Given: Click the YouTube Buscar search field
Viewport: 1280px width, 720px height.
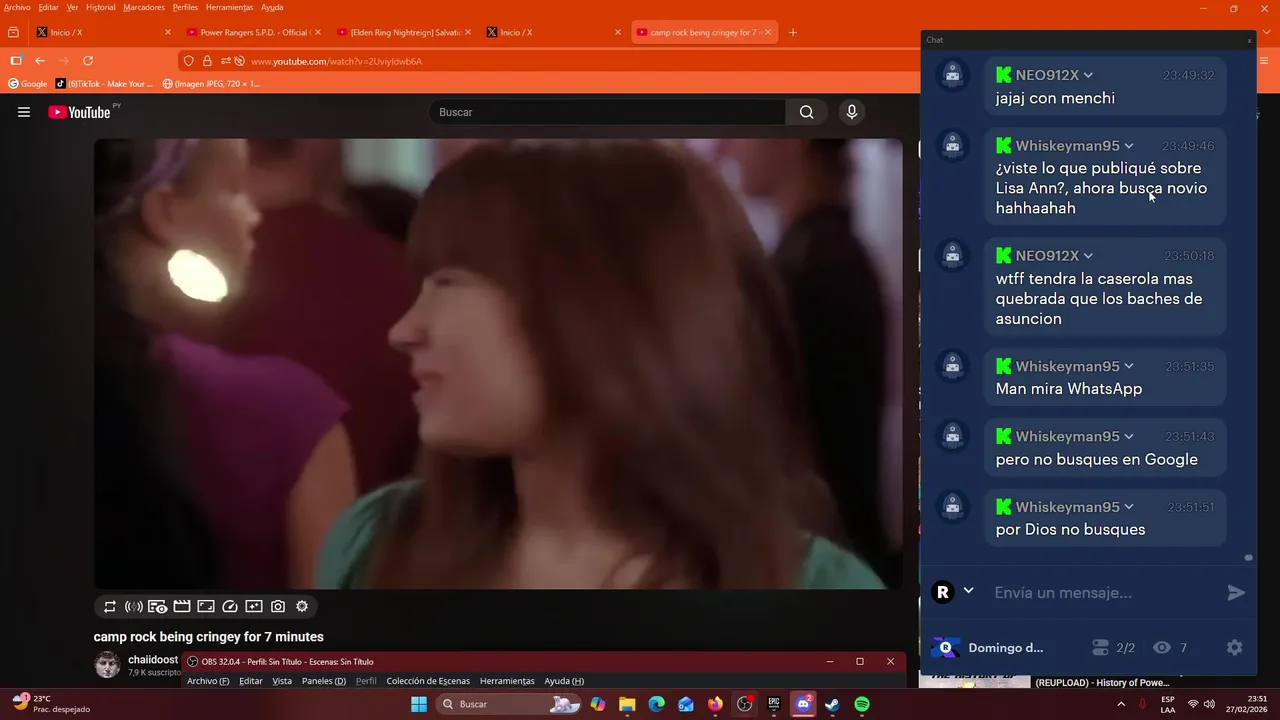Looking at the screenshot, I should pyautogui.click(x=607, y=112).
